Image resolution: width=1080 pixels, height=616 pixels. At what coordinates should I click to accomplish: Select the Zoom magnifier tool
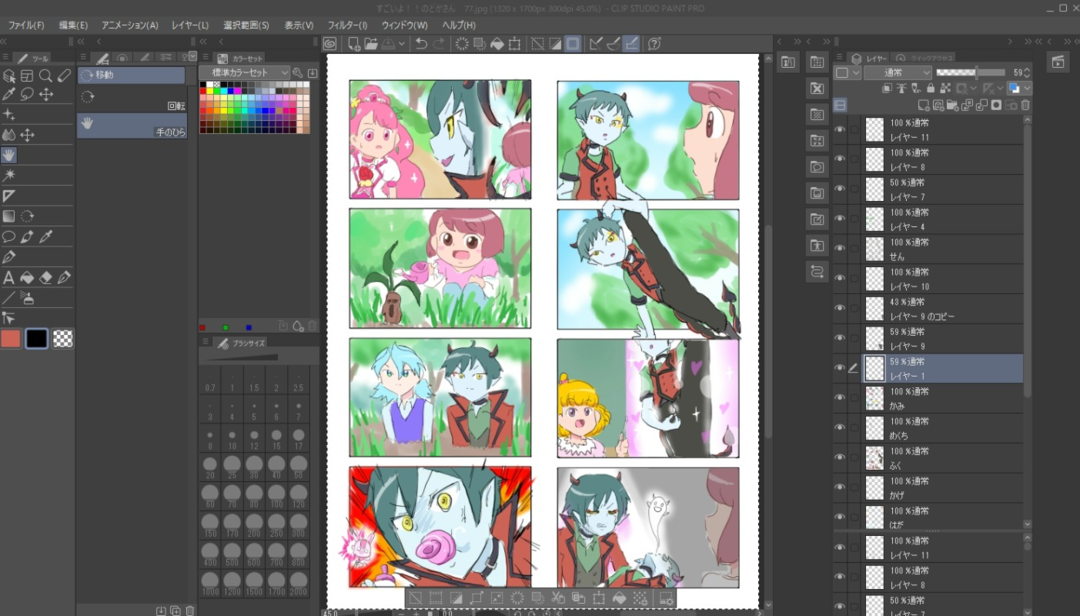(x=46, y=75)
